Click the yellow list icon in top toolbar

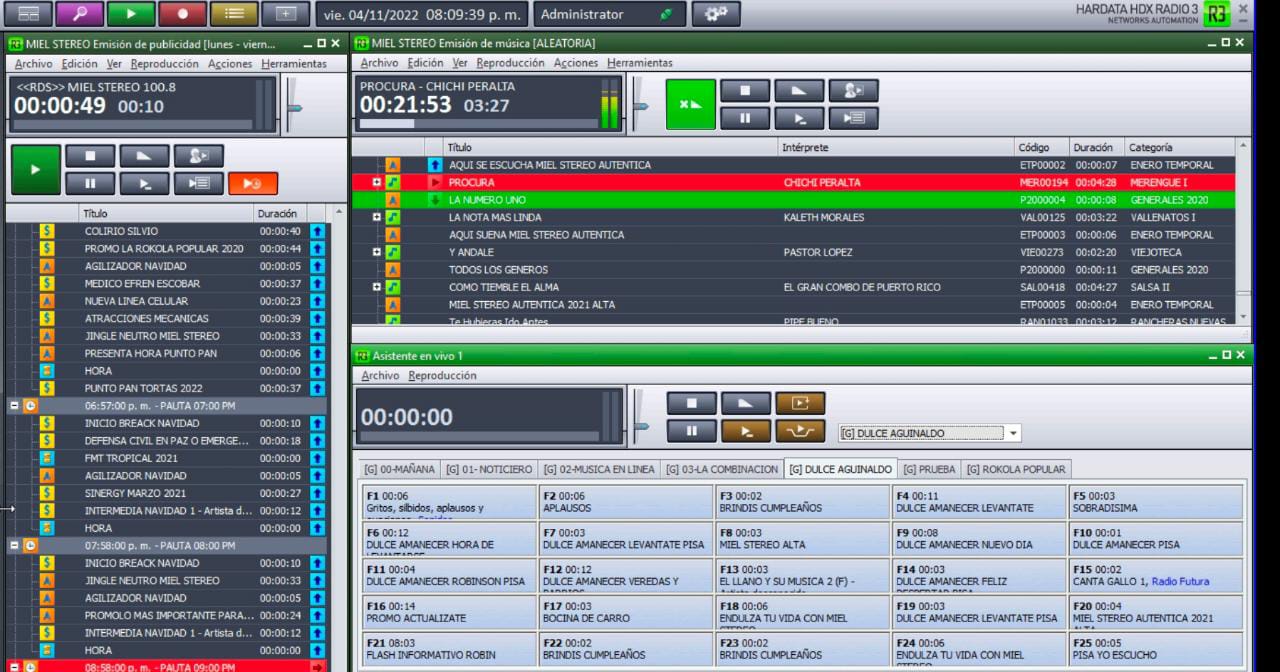[x=235, y=15]
